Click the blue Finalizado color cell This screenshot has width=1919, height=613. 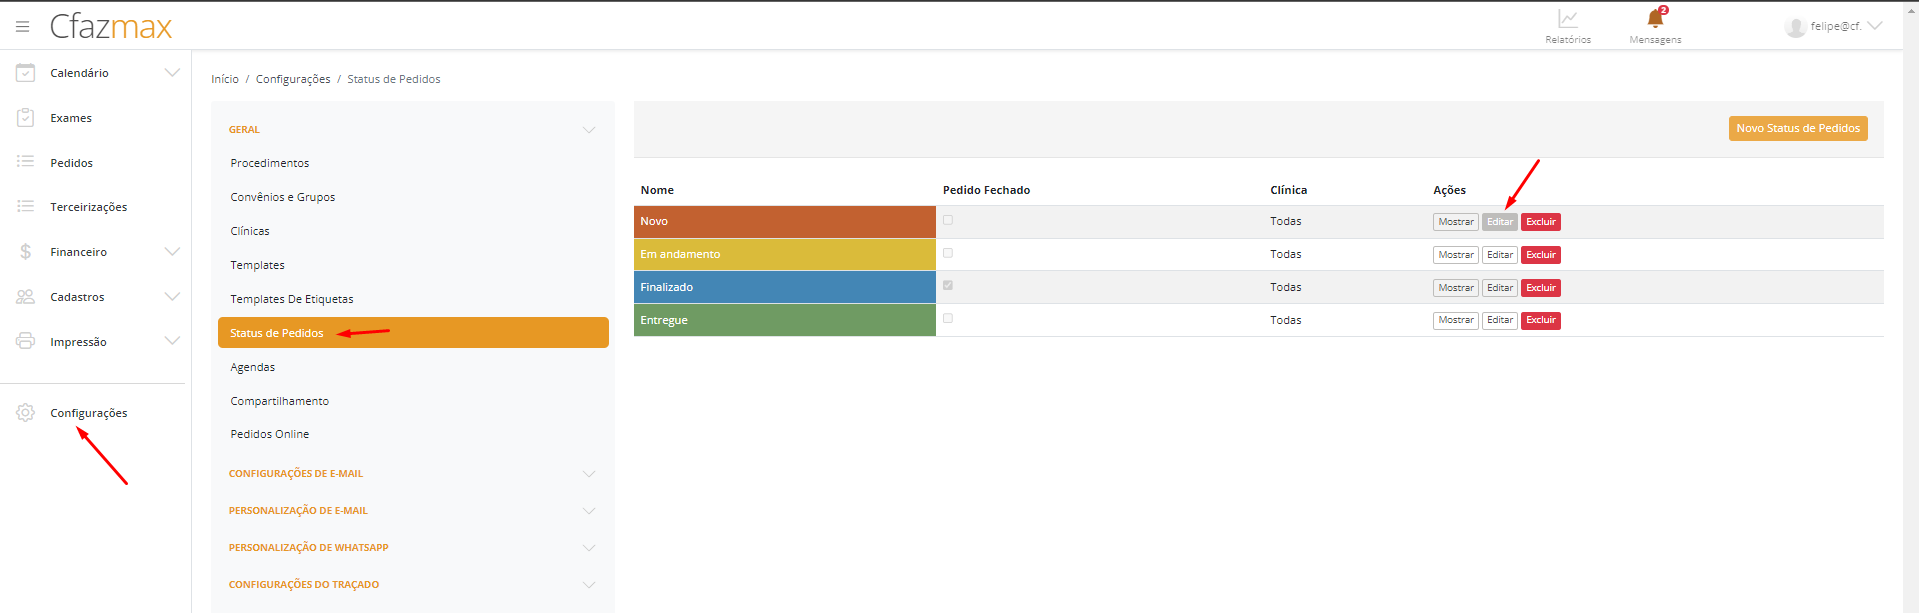tap(785, 287)
